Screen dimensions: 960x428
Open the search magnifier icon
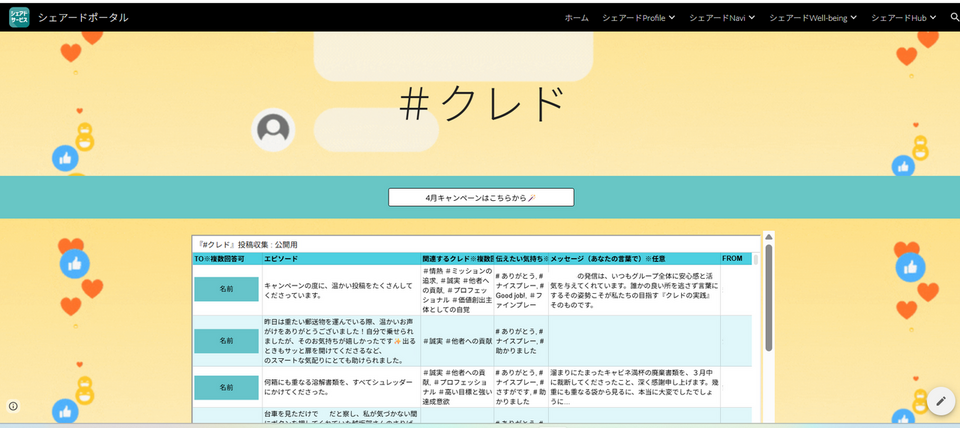coord(953,18)
